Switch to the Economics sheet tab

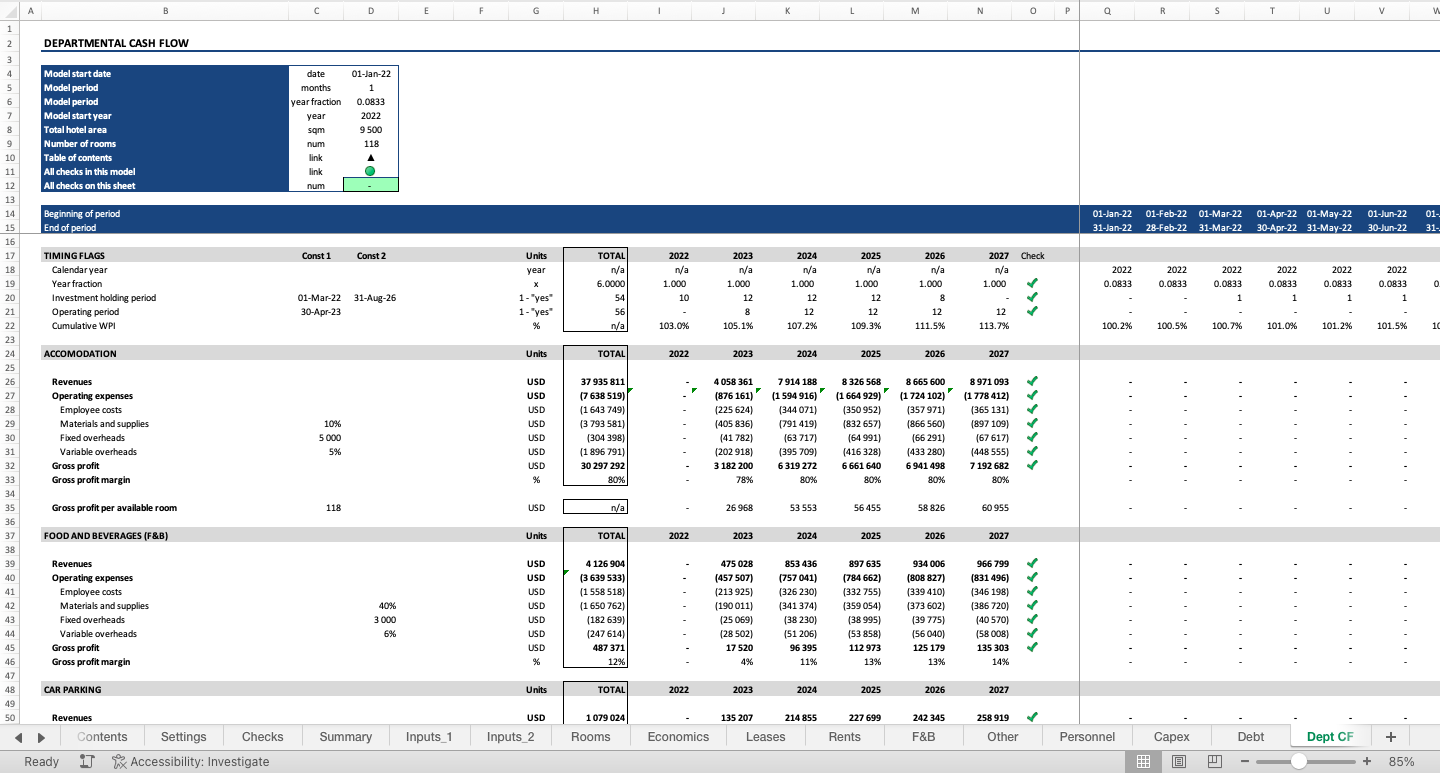click(677, 736)
